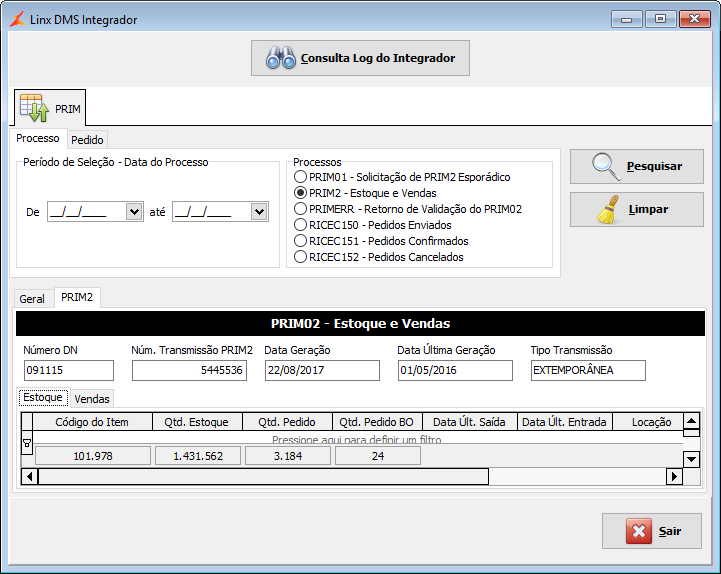Choose RICEC151 Pedidos Confirmados radio
Image resolution: width=721 pixels, height=574 pixels.
pos(300,241)
